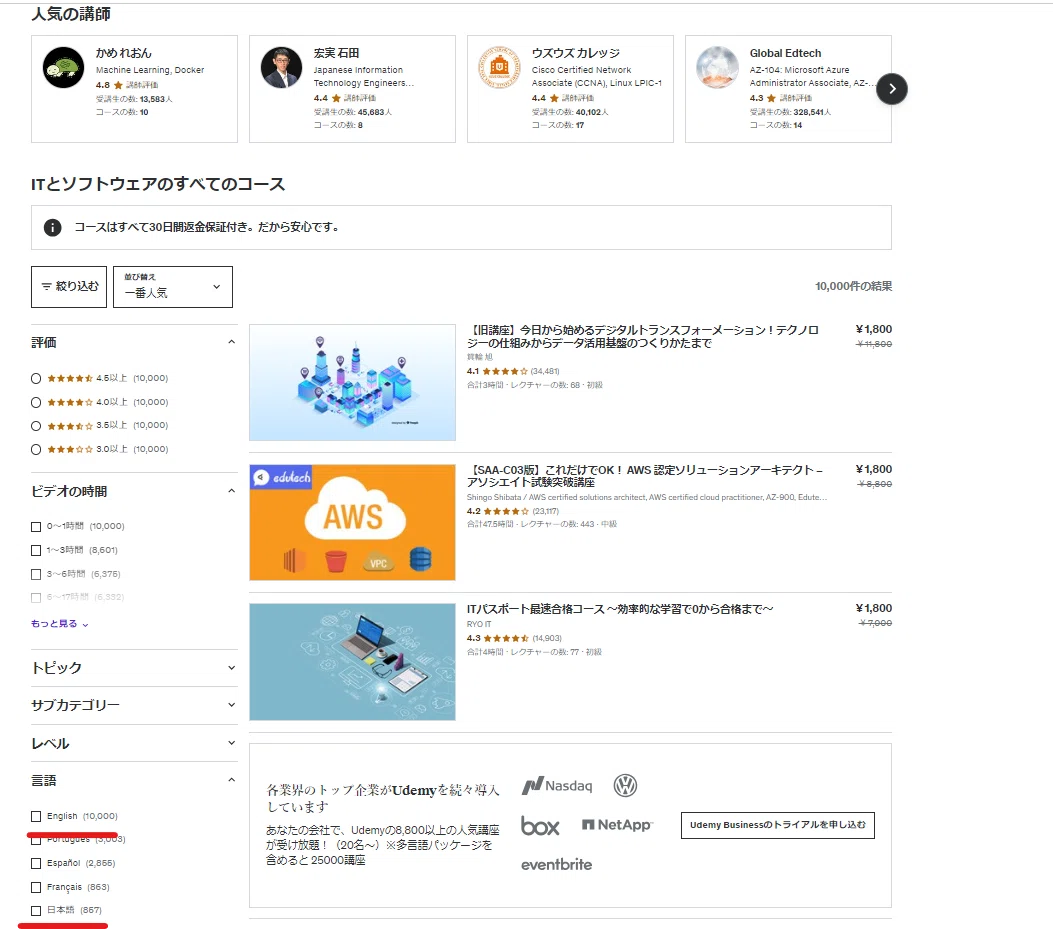Check the 0〜1時間 video duration checkbox
The height and width of the screenshot is (929, 1053).
36,527
